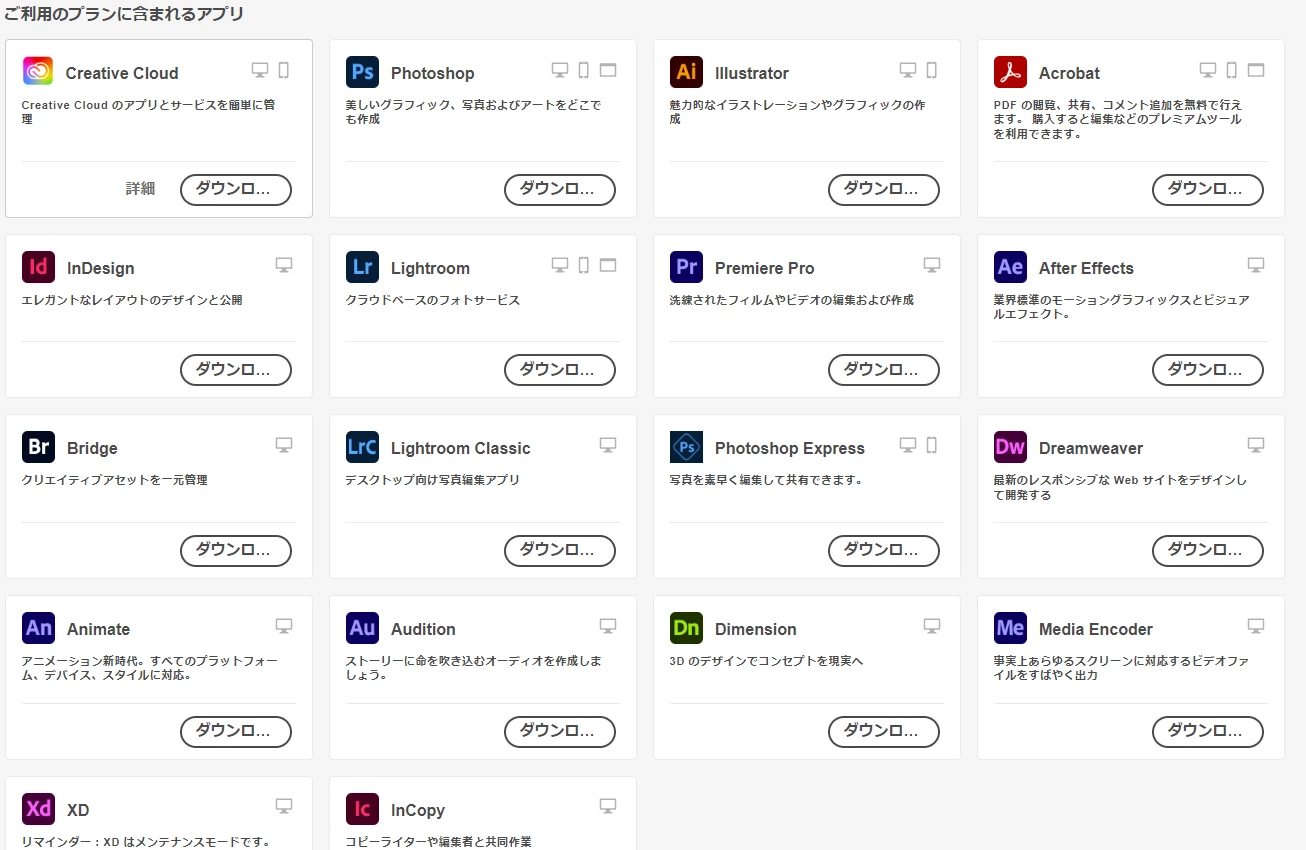Click the 写真を素早く編集して共有できます description
This screenshot has height=850, width=1306.
pos(766,480)
